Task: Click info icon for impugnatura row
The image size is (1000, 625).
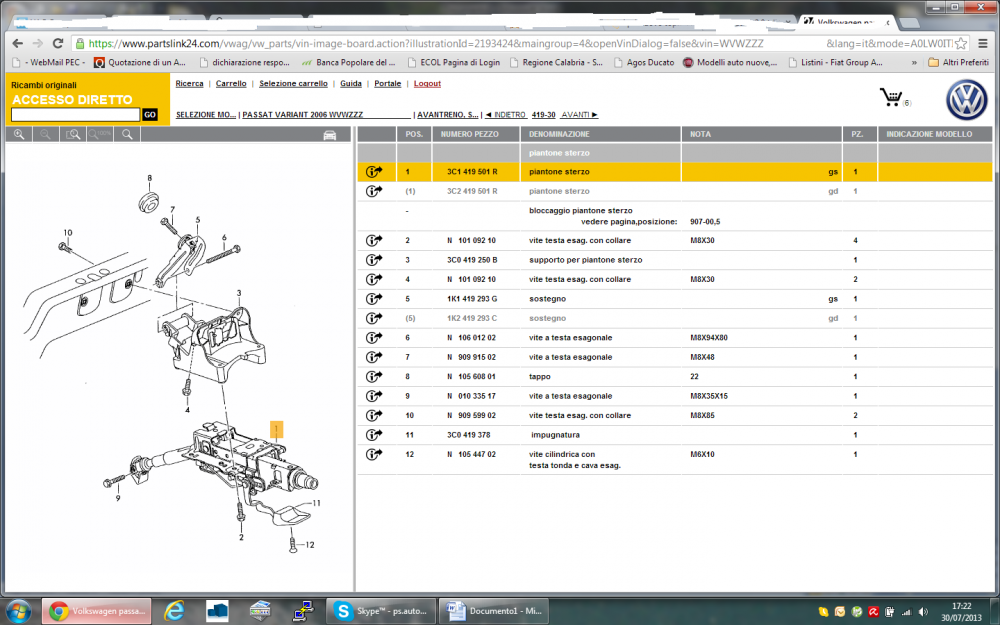Action: pos(375,435)
